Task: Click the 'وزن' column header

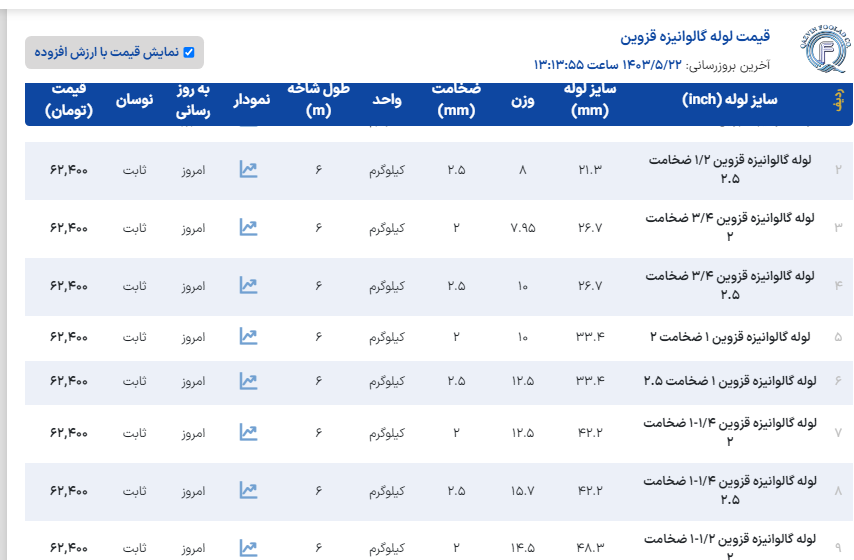Action: coord(523,102)
